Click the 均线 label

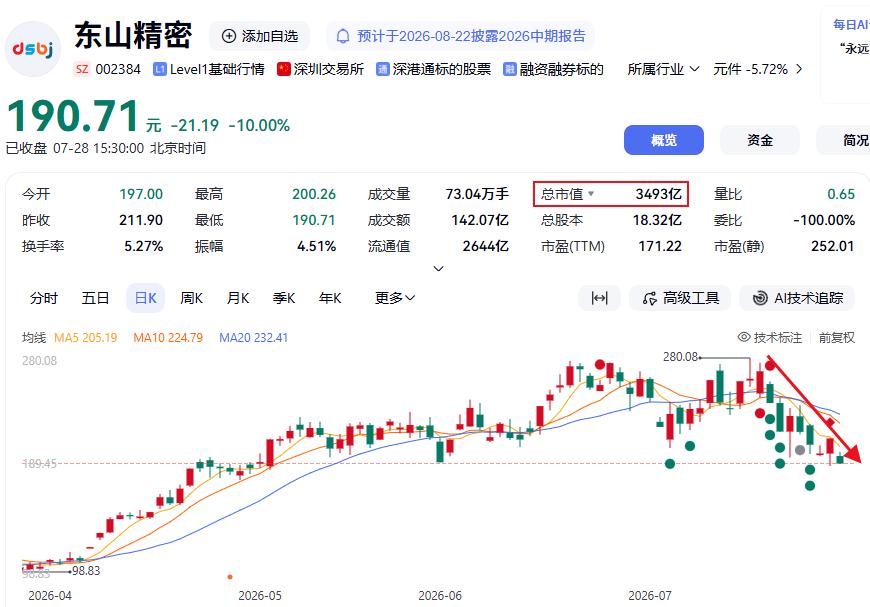[34, 337]
